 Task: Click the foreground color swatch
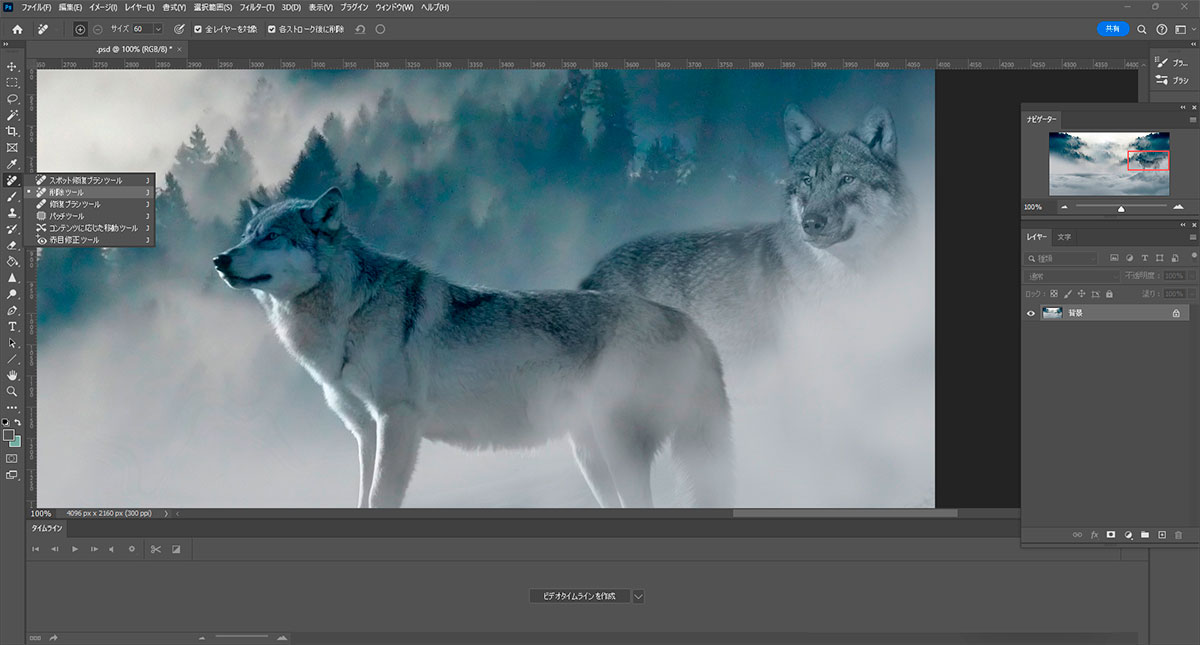click(9, 436)
